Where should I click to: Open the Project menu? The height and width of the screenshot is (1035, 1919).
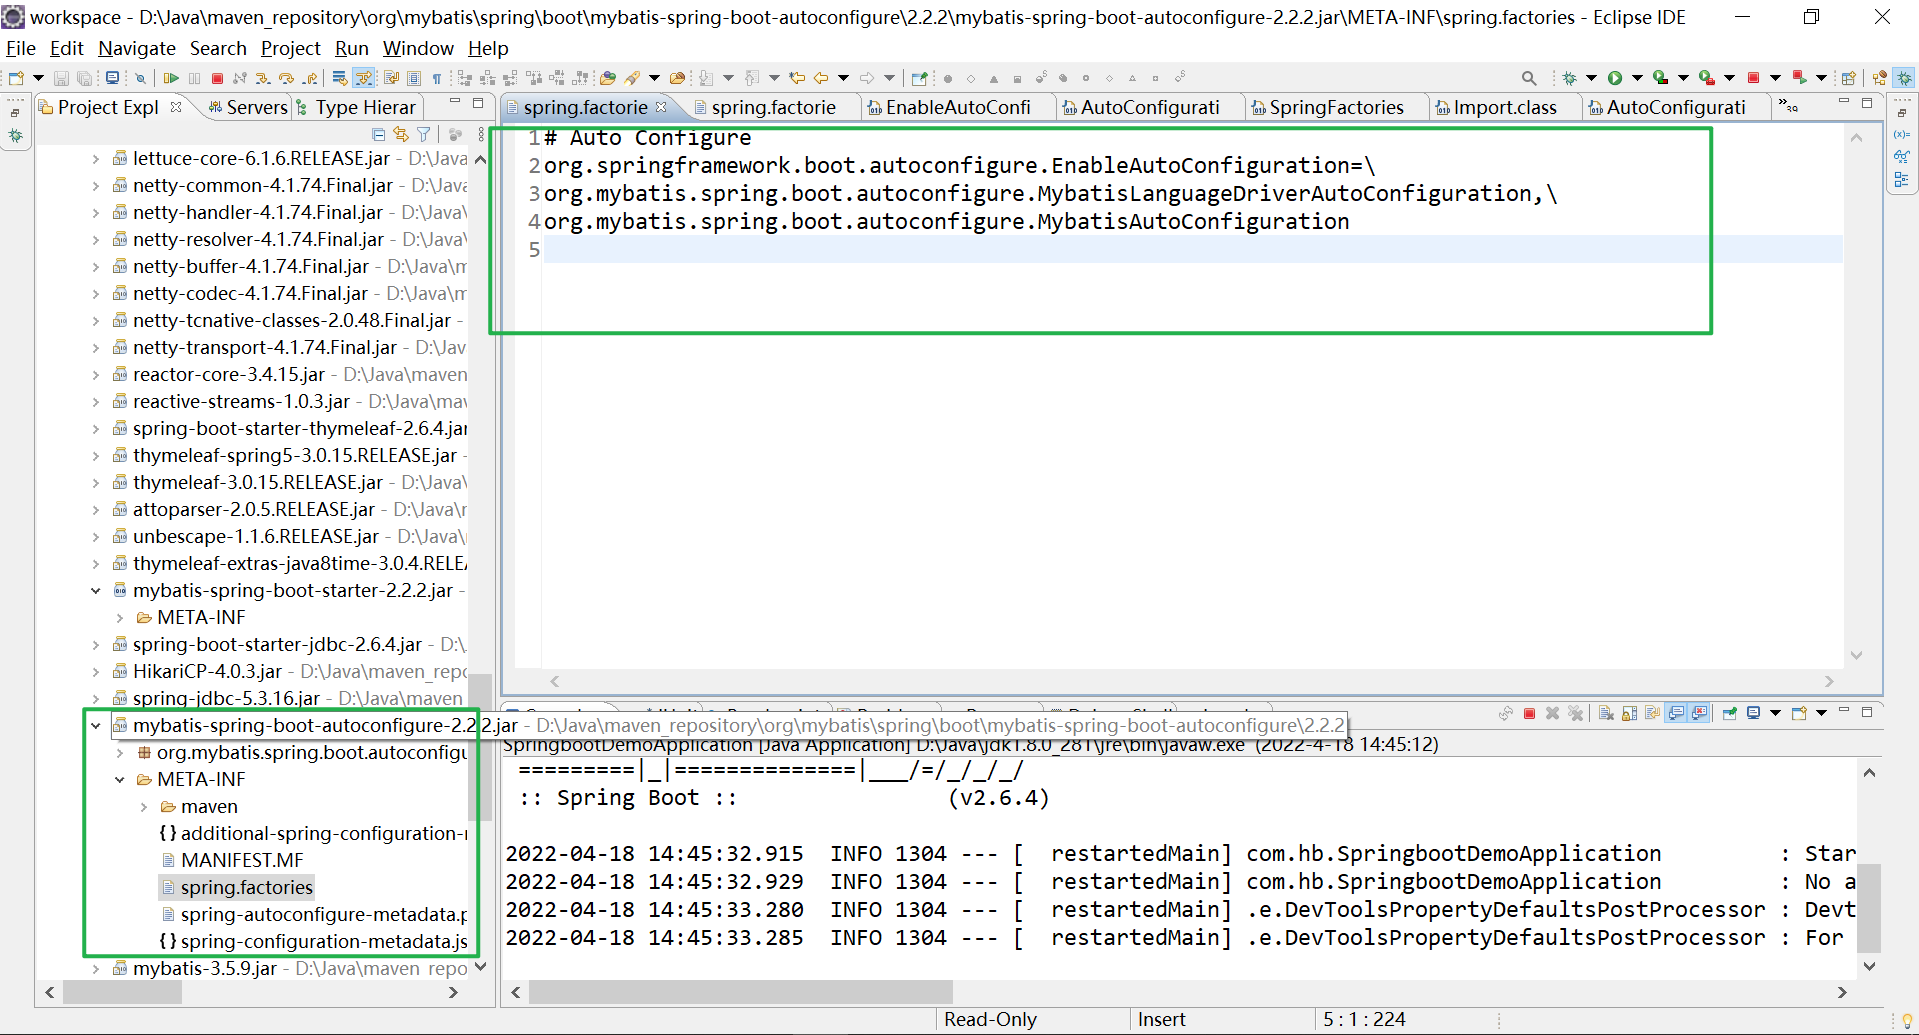pyautogui.click(x=290, y=48)
